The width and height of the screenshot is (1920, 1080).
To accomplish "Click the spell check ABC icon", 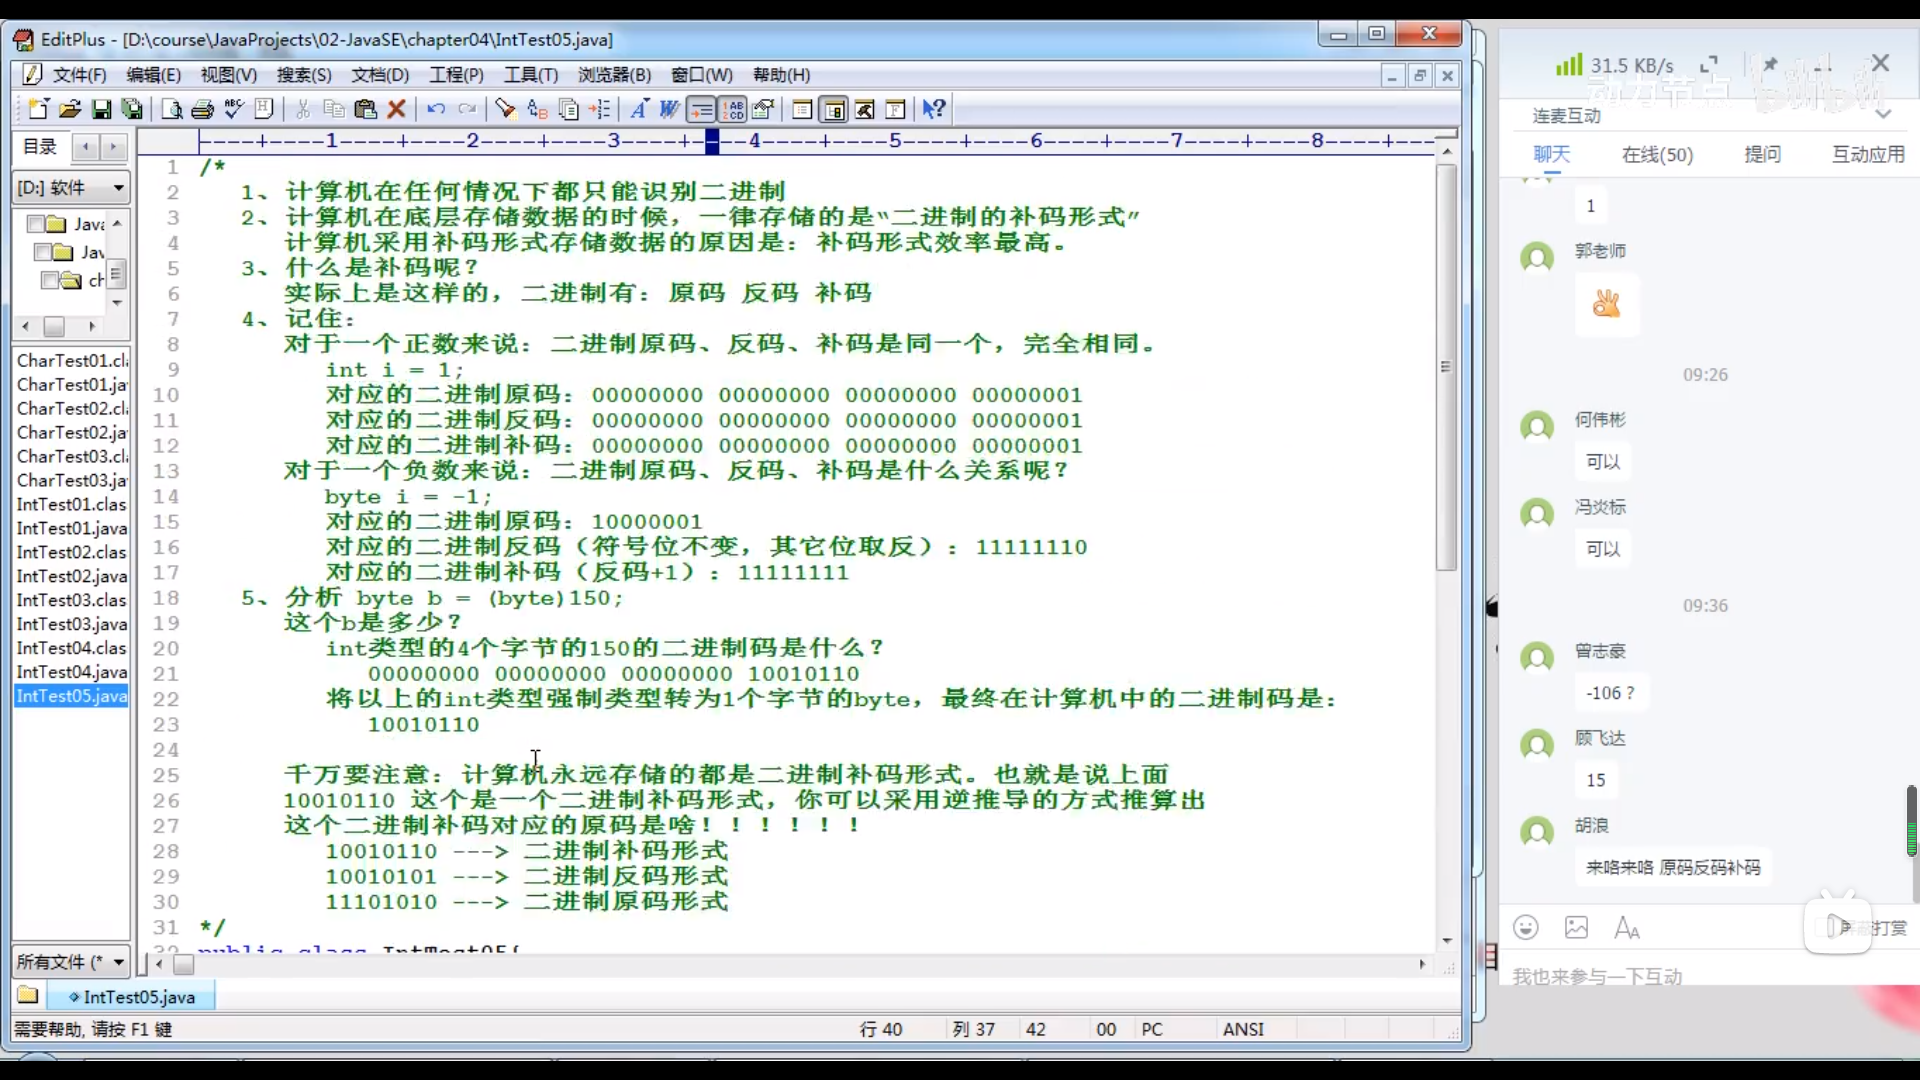I will tap(234, 109).
